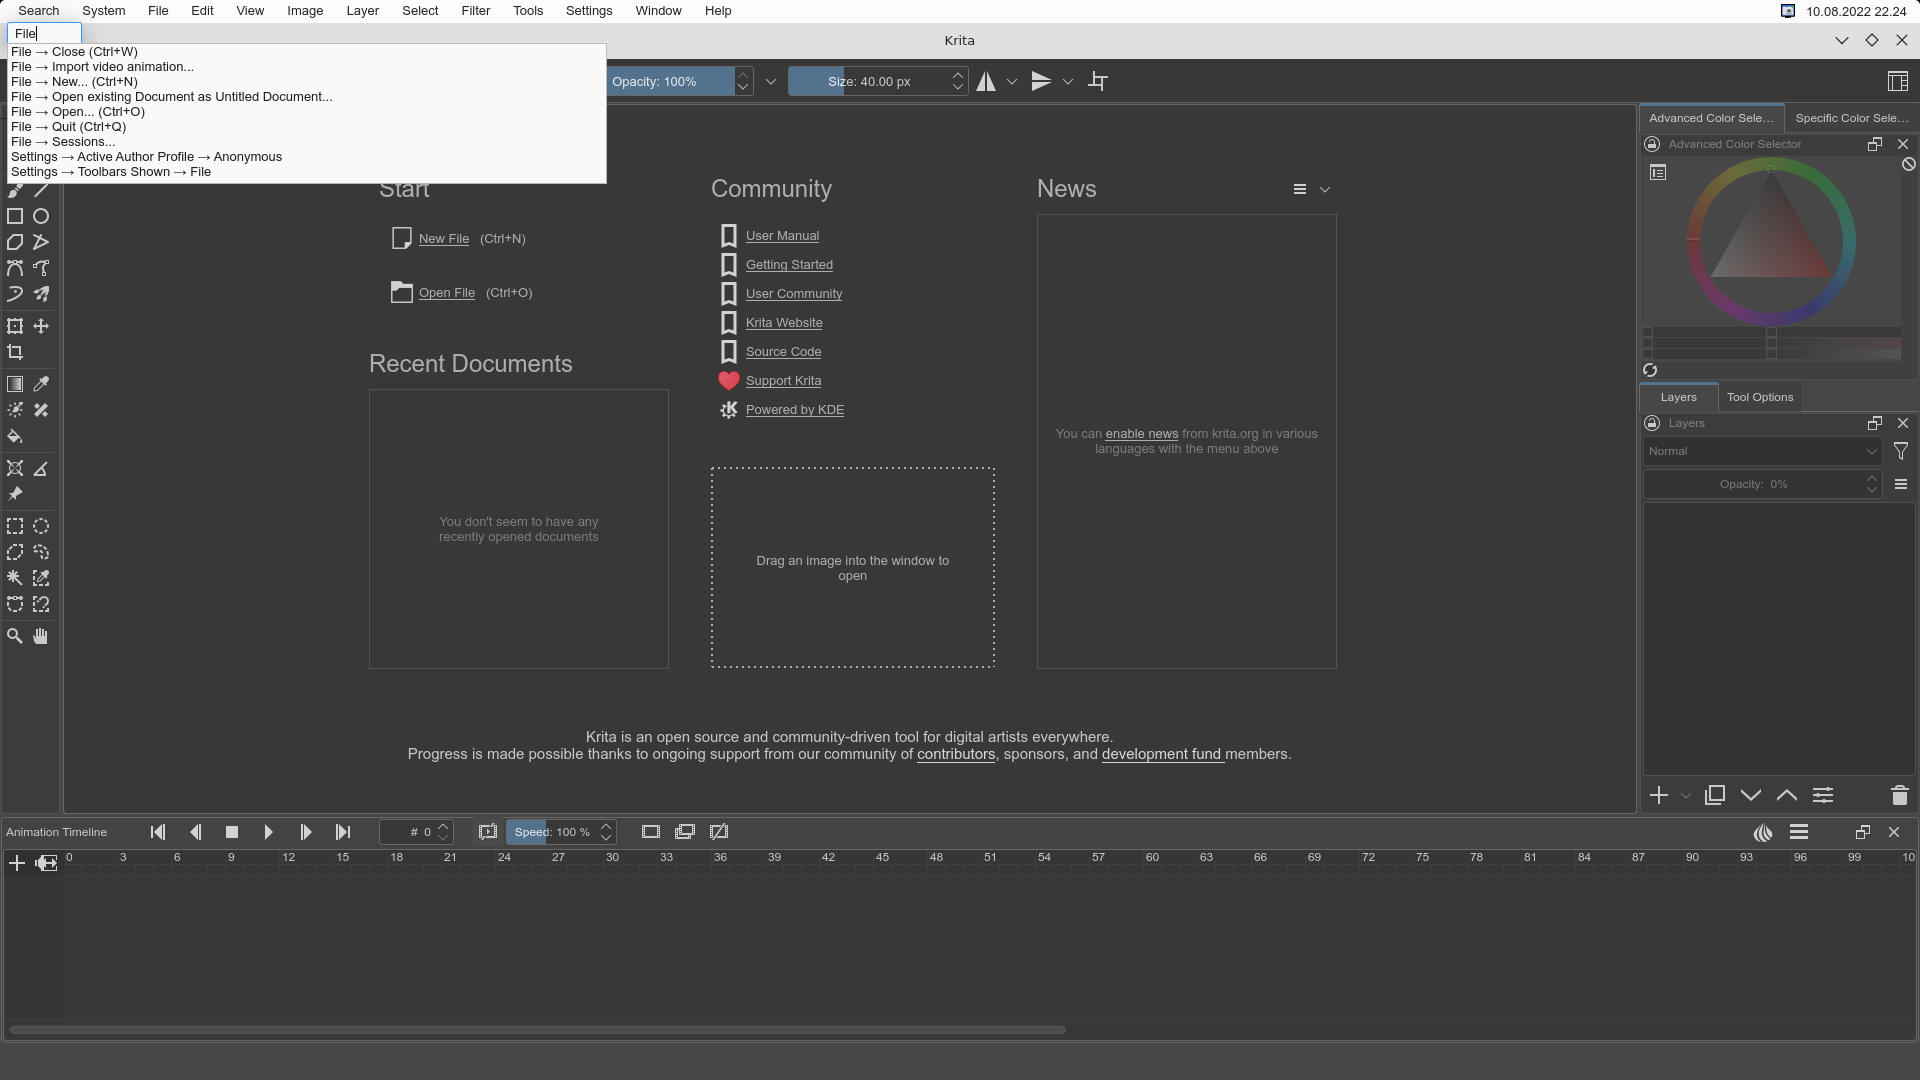Image resolution: width=1920 pixels, height=1080 pixels.
Task: Enable wrap-around mode in the toolbar
Action: pyautogui.click(x=1097, y=81)
